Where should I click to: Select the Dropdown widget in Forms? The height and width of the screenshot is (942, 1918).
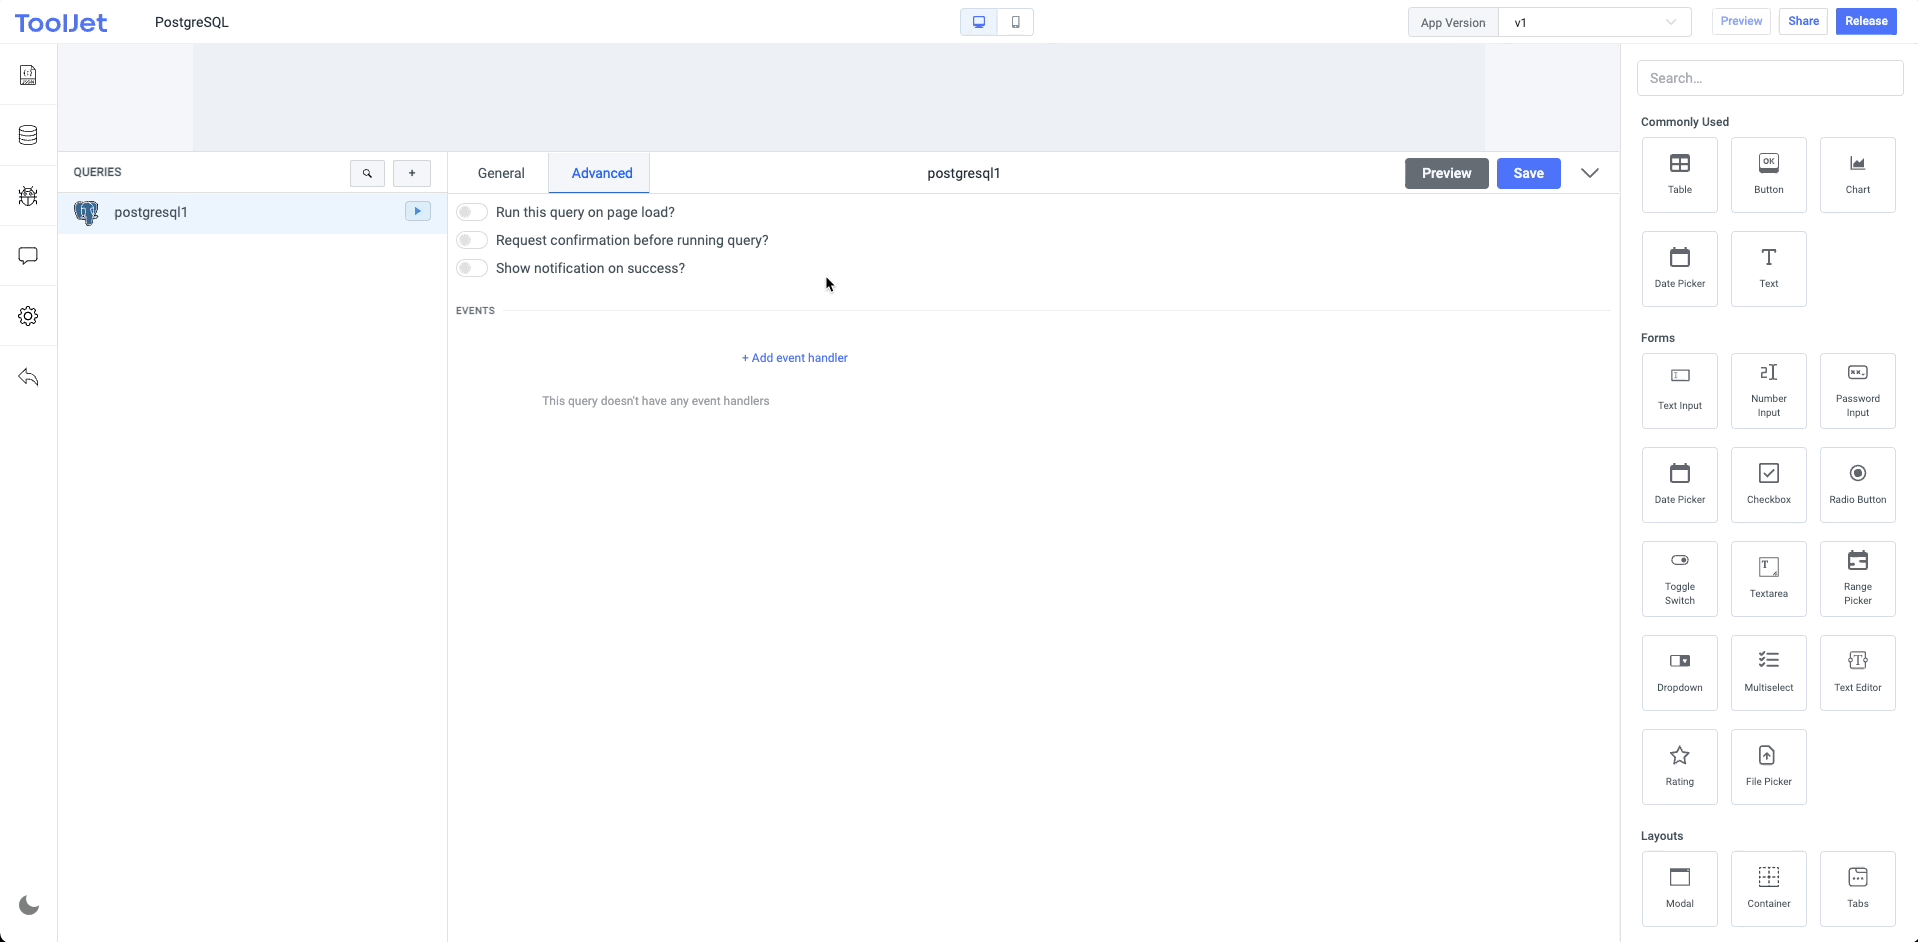click(1679, 673)
